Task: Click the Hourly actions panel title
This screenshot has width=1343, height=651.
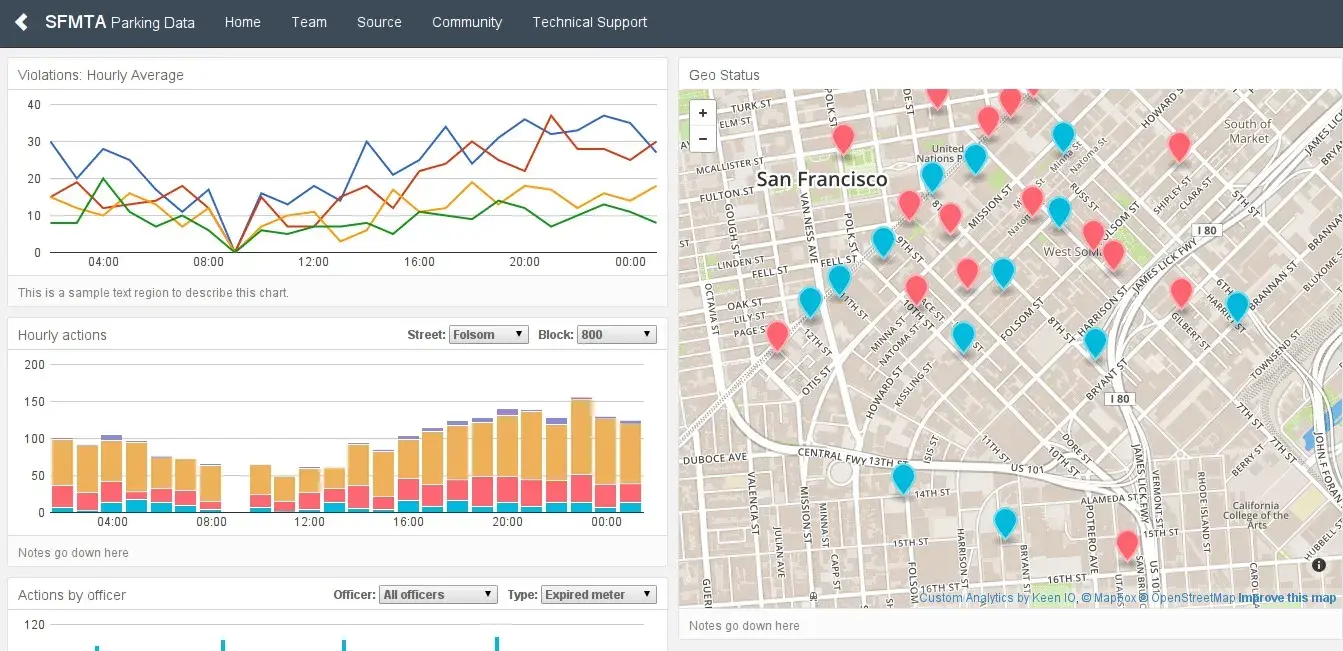Action: (x=62, y=335)
